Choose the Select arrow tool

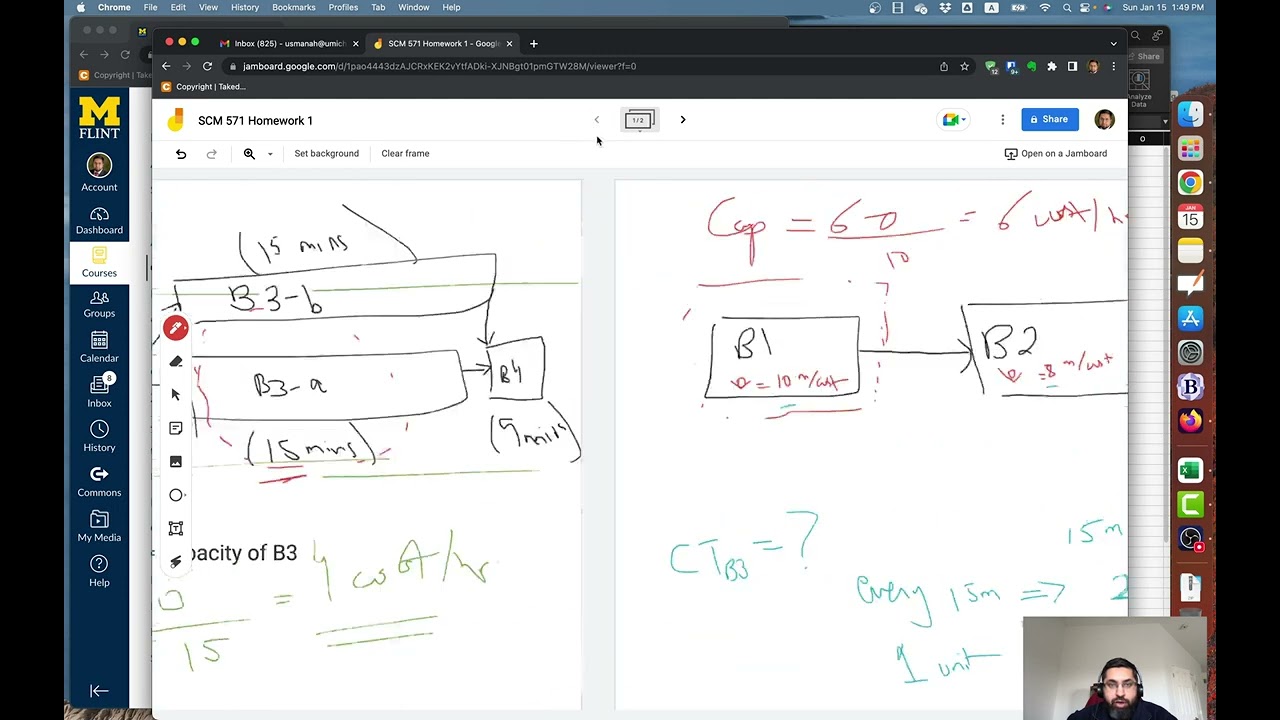click(x=176, y=395)
